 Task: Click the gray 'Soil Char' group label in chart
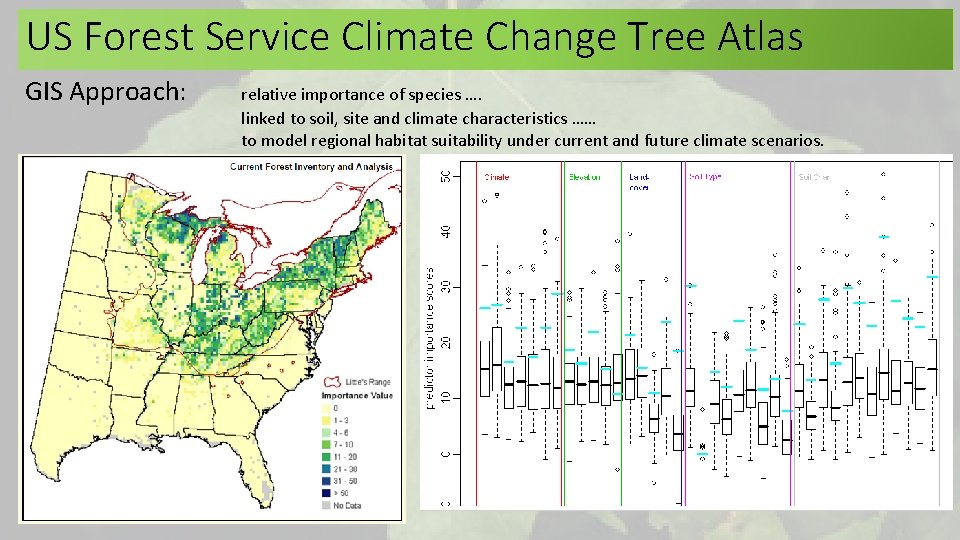point(814,177)
